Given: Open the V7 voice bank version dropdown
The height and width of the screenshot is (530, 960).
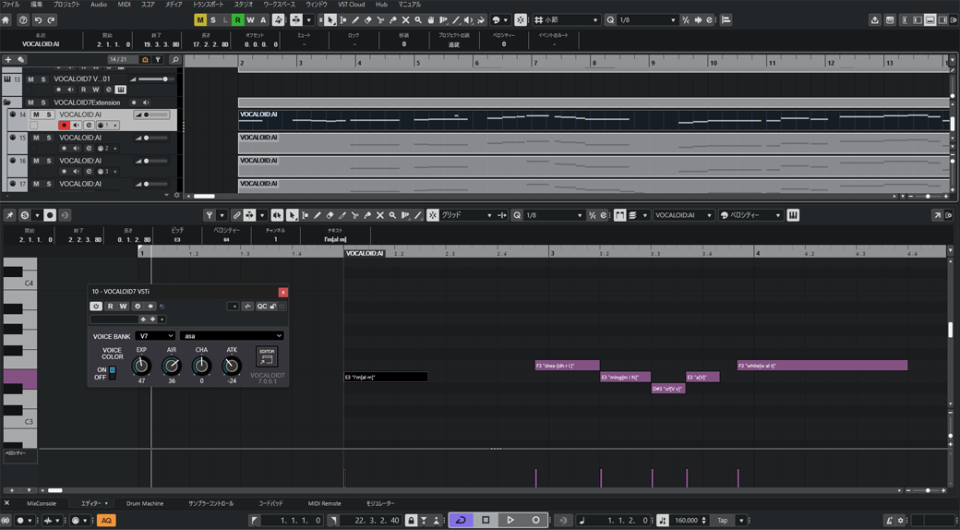Looking at the screenshot, I should coord(156,336).
